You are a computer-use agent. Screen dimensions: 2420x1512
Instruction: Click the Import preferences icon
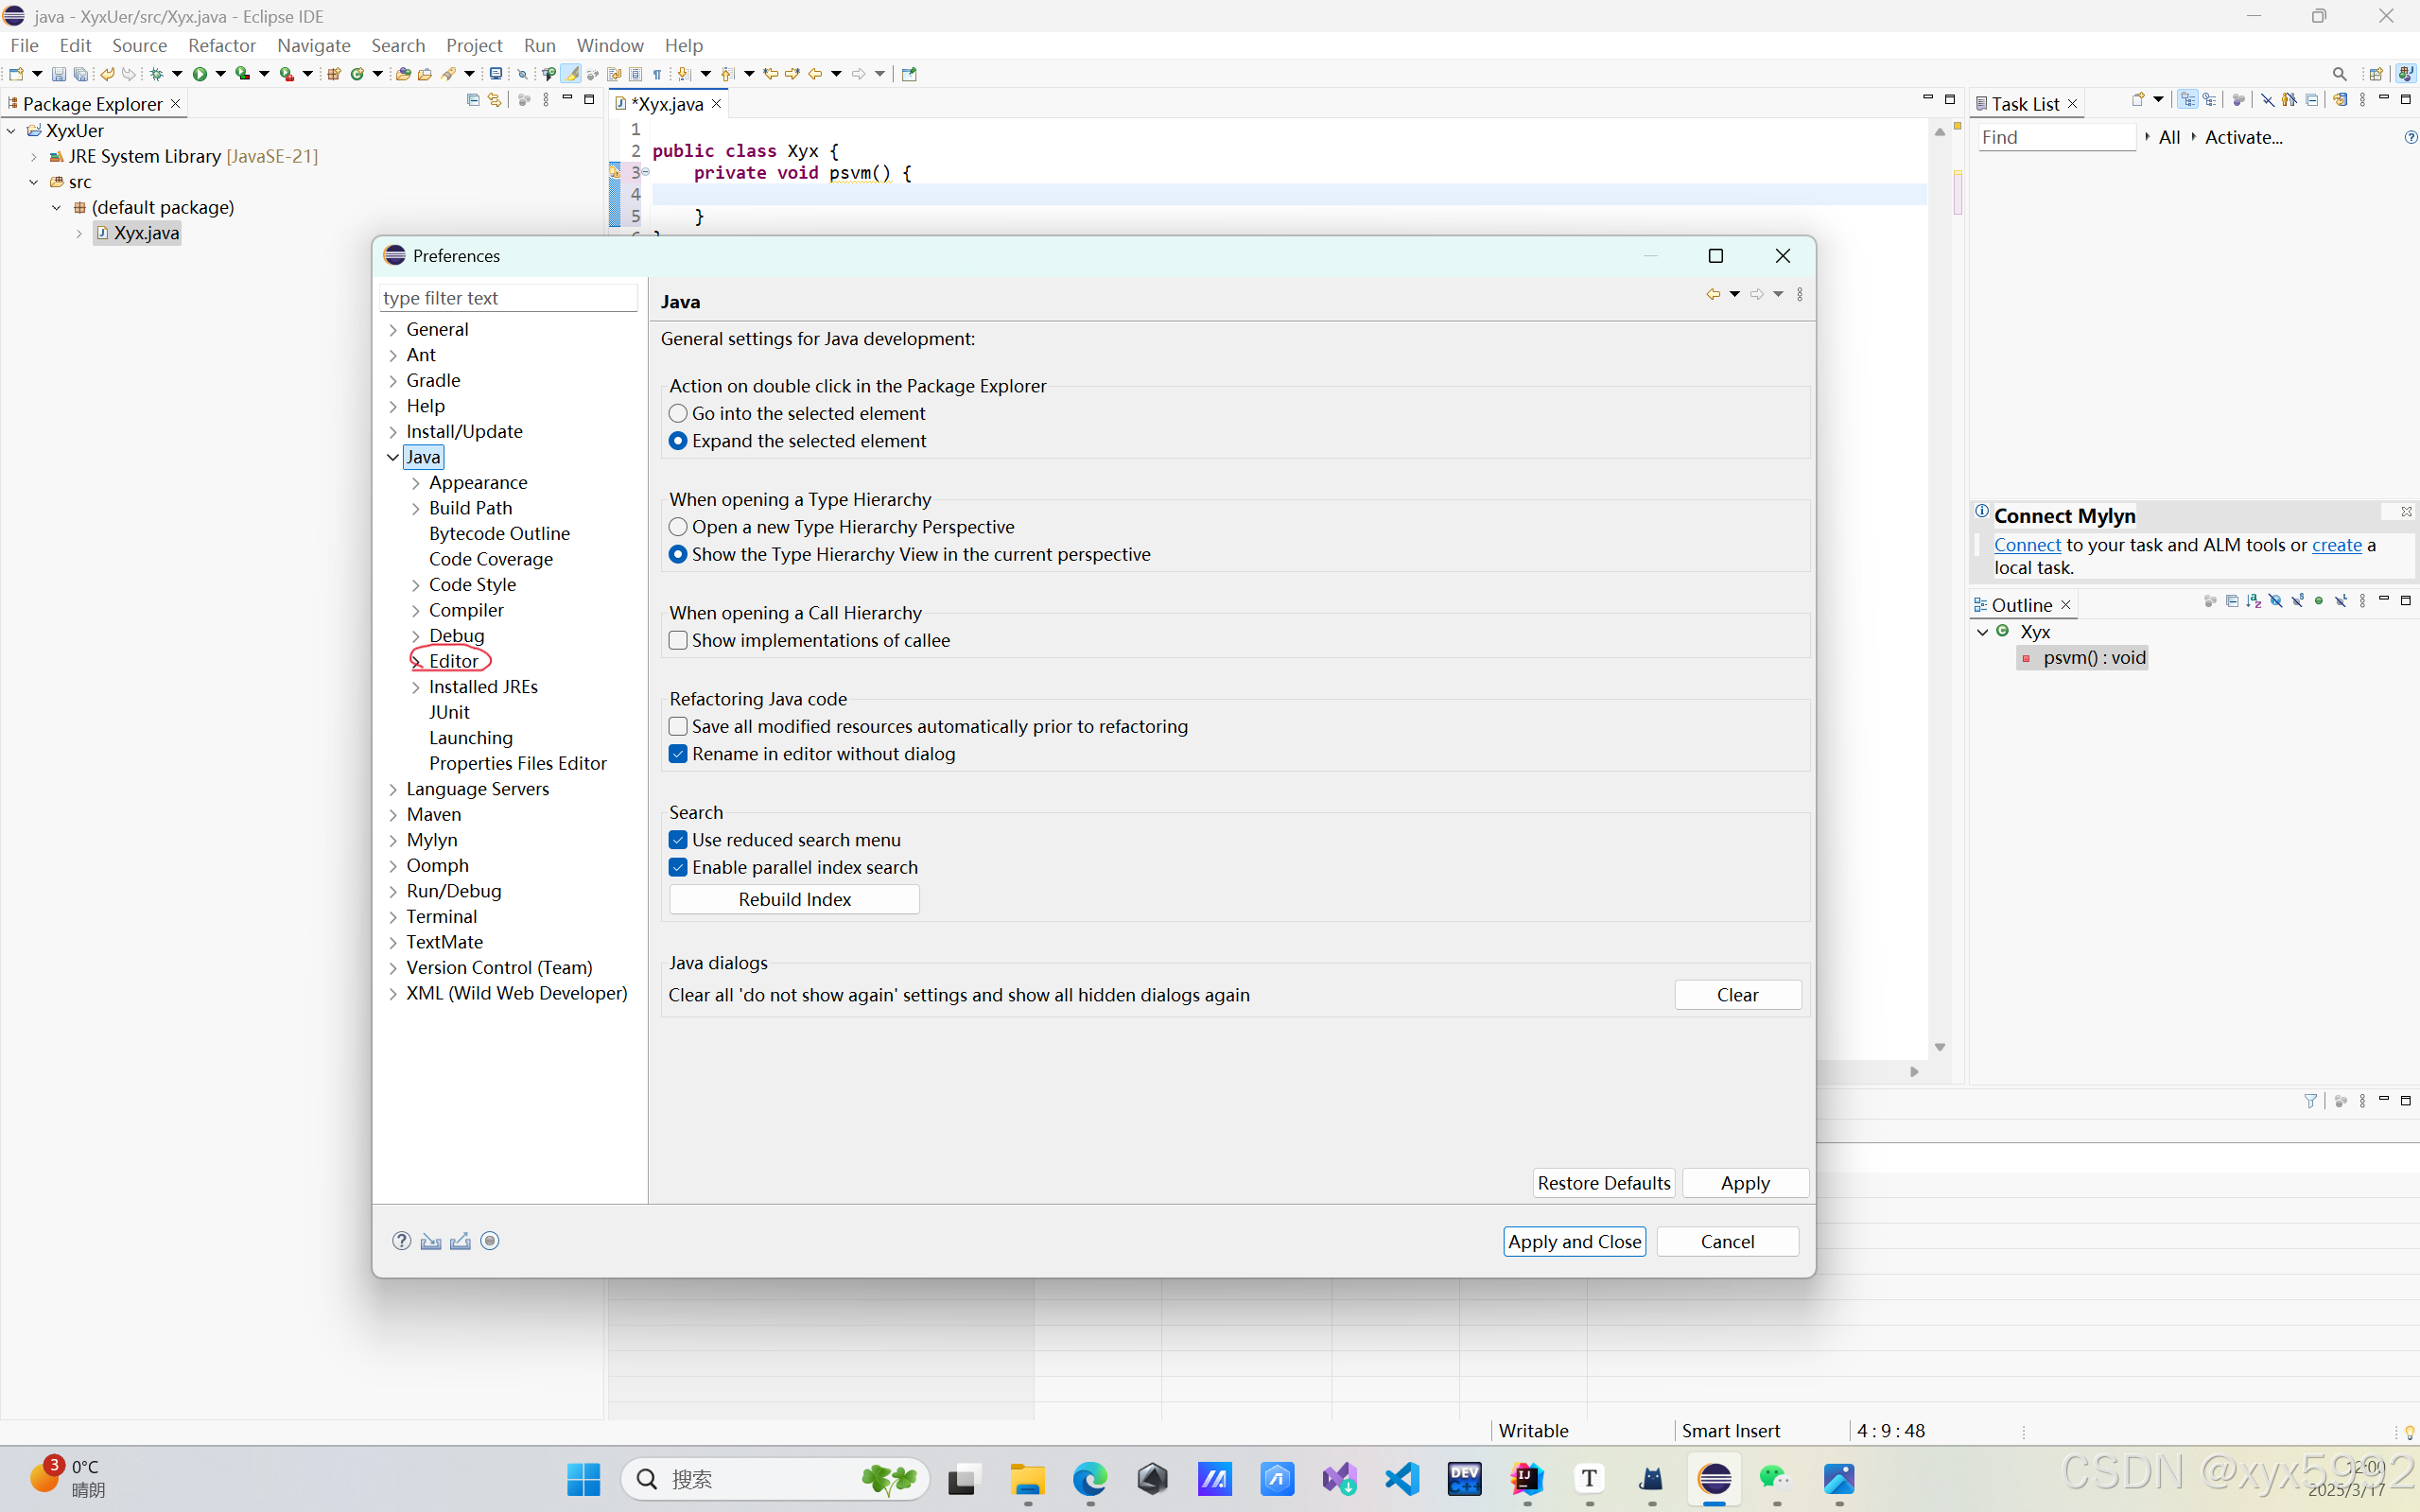click(431, 1241)
